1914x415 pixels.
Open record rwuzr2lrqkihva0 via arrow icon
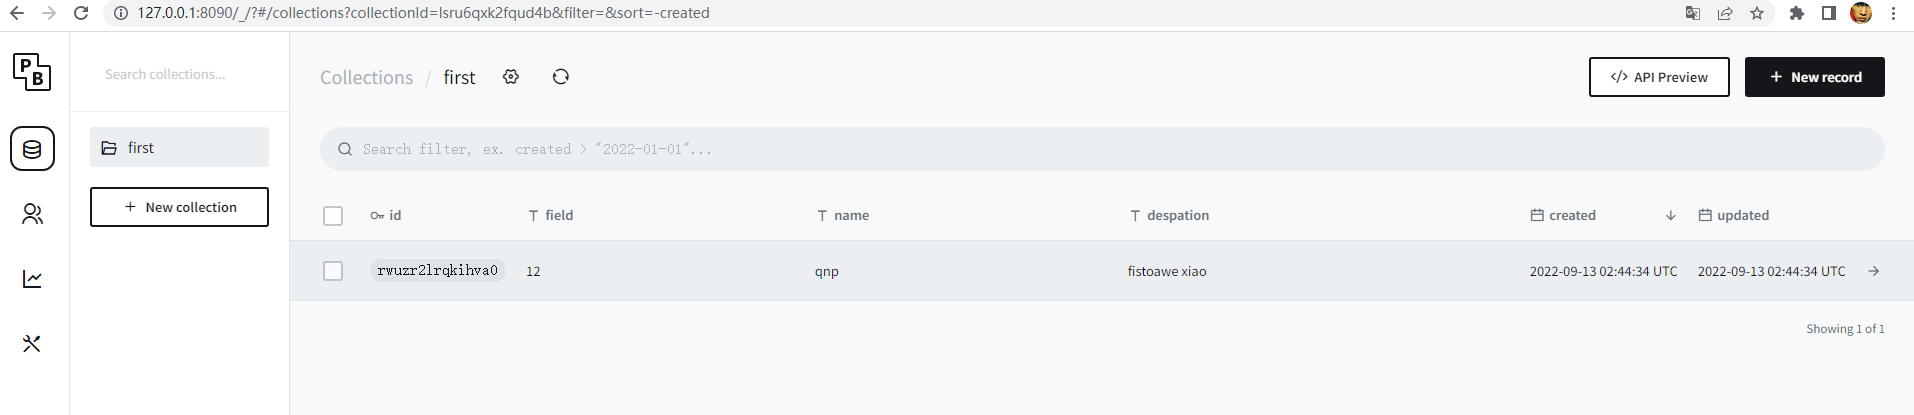tap(1874, 271)
